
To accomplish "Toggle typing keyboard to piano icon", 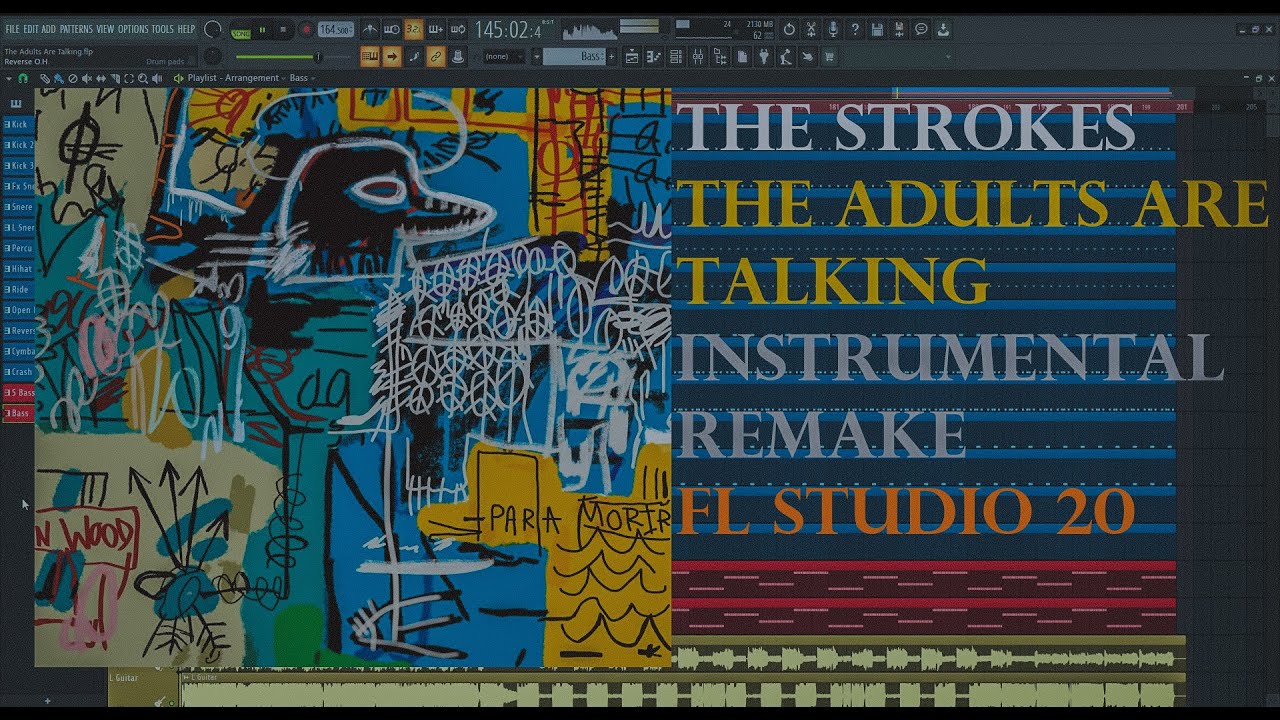I will 370,57.
